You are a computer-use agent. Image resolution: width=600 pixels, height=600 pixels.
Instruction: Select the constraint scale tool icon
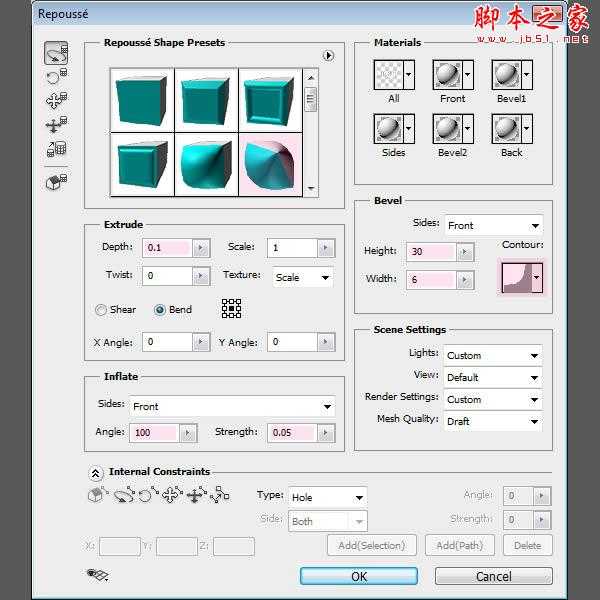pos(220,495)
